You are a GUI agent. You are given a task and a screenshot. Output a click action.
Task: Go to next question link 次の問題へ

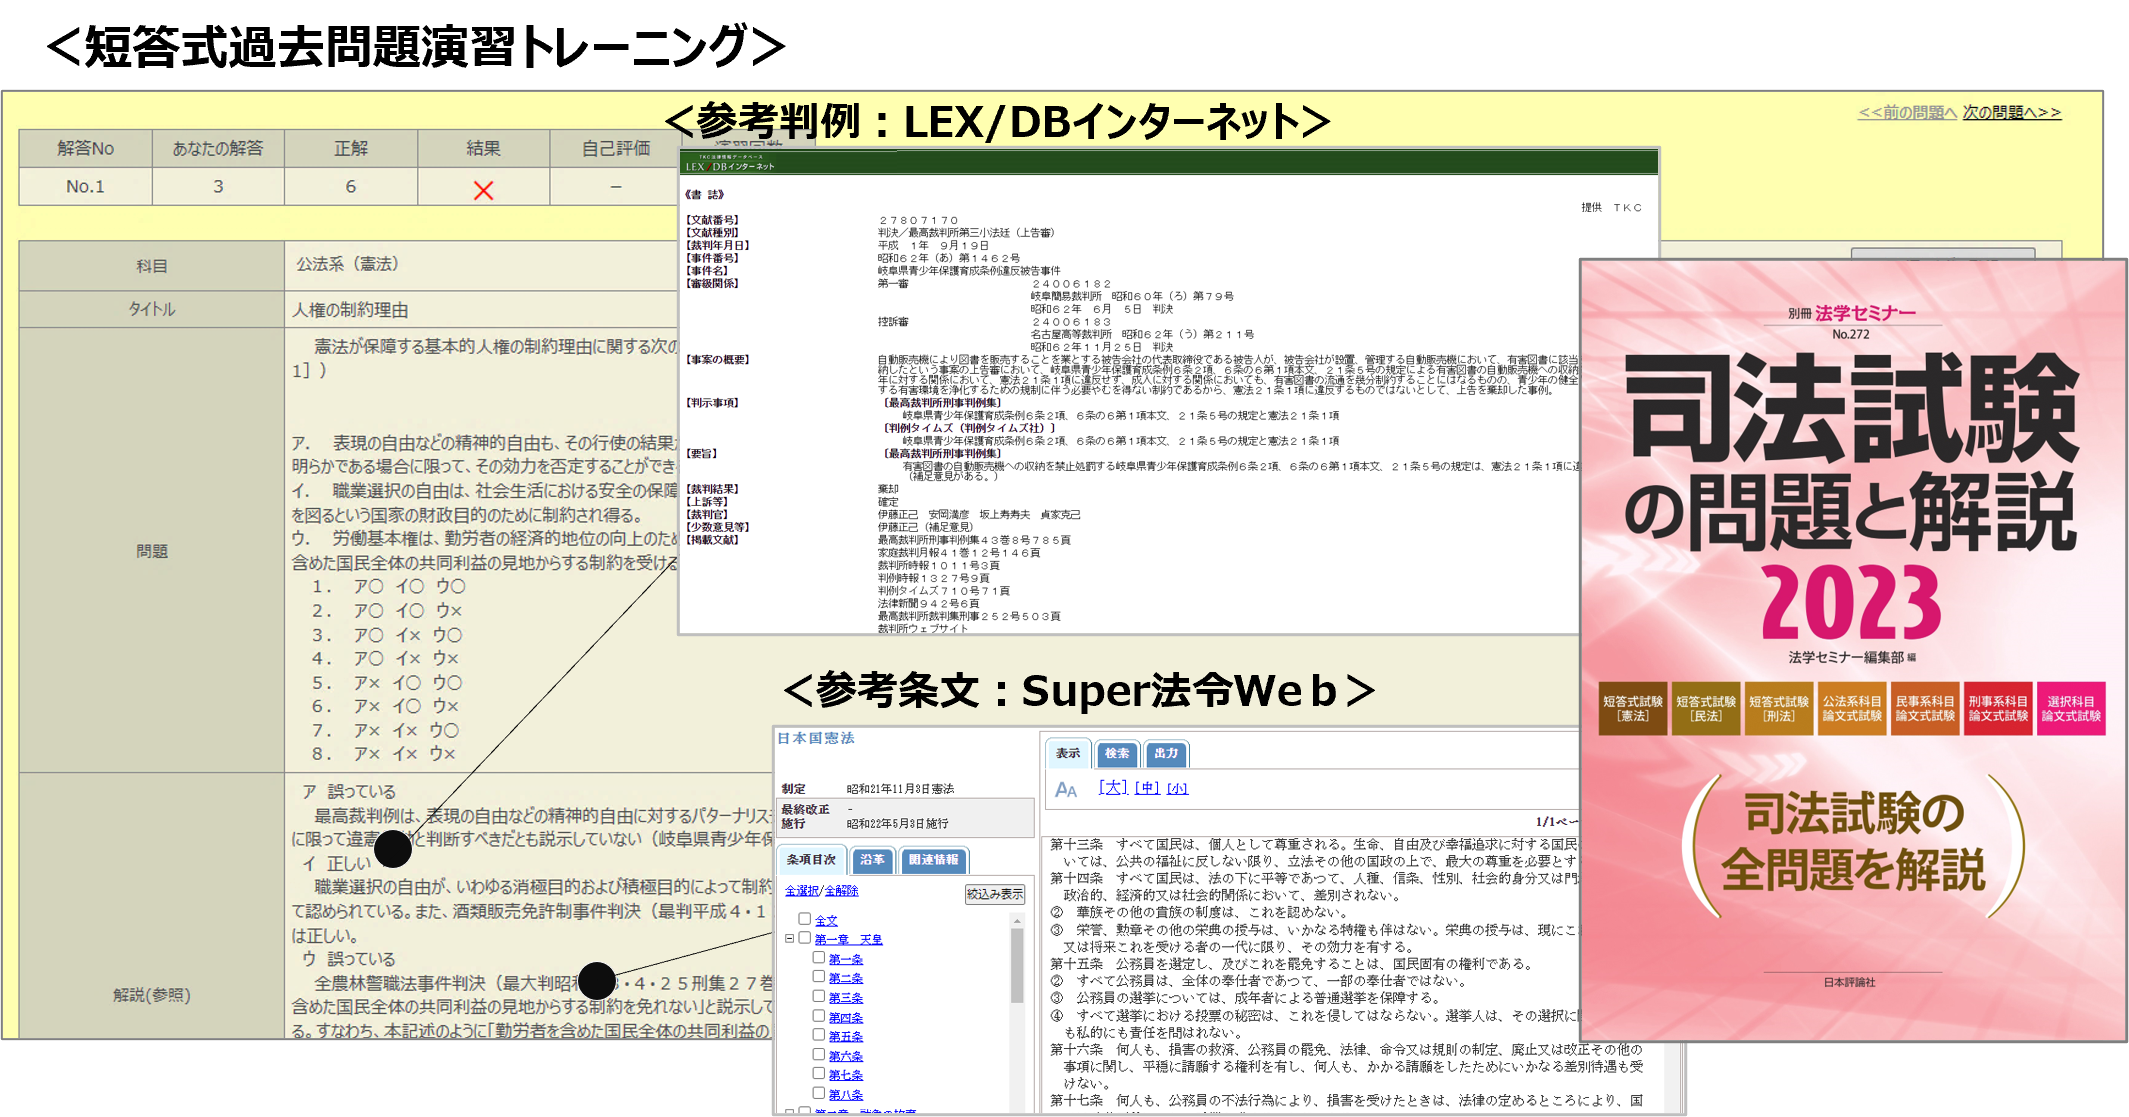pos(2011,113)
